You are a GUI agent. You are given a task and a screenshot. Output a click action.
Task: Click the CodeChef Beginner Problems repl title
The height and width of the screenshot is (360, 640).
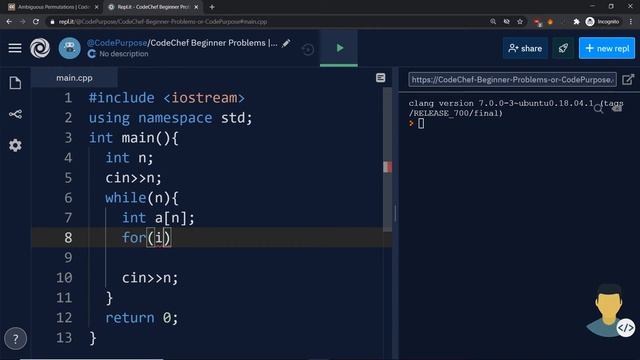point(214,43)
